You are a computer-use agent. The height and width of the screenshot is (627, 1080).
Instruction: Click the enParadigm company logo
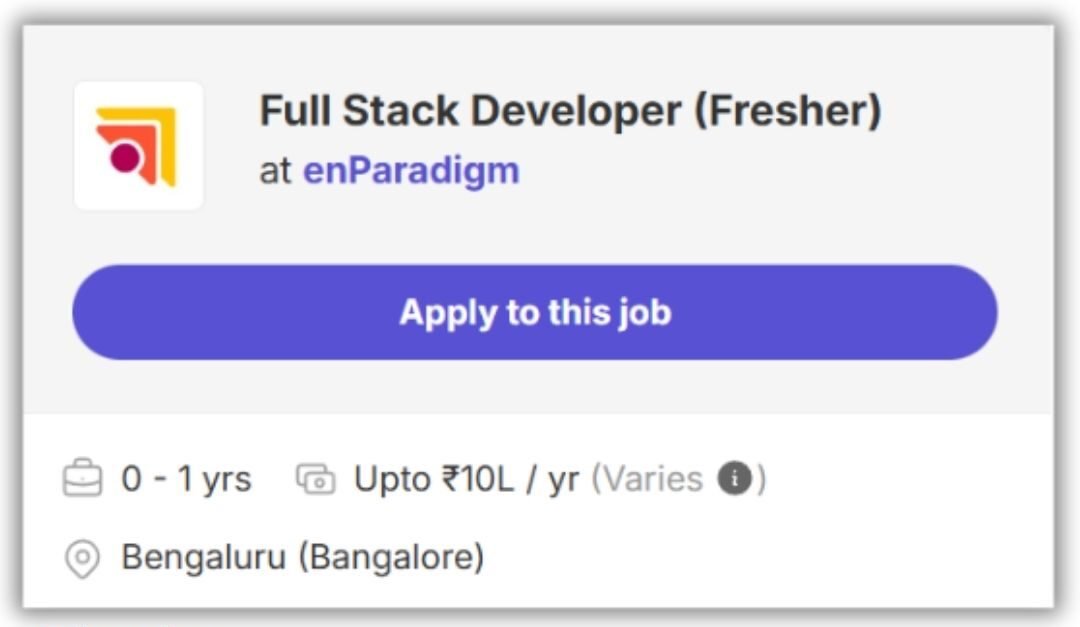139,143
